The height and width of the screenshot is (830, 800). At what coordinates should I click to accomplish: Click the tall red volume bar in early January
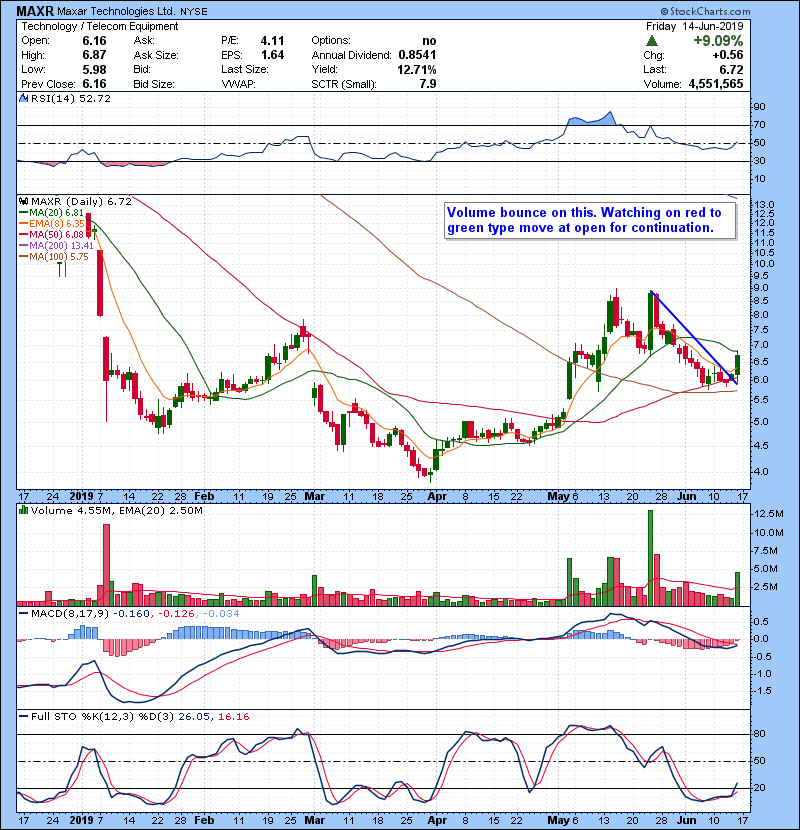[106, 565]
